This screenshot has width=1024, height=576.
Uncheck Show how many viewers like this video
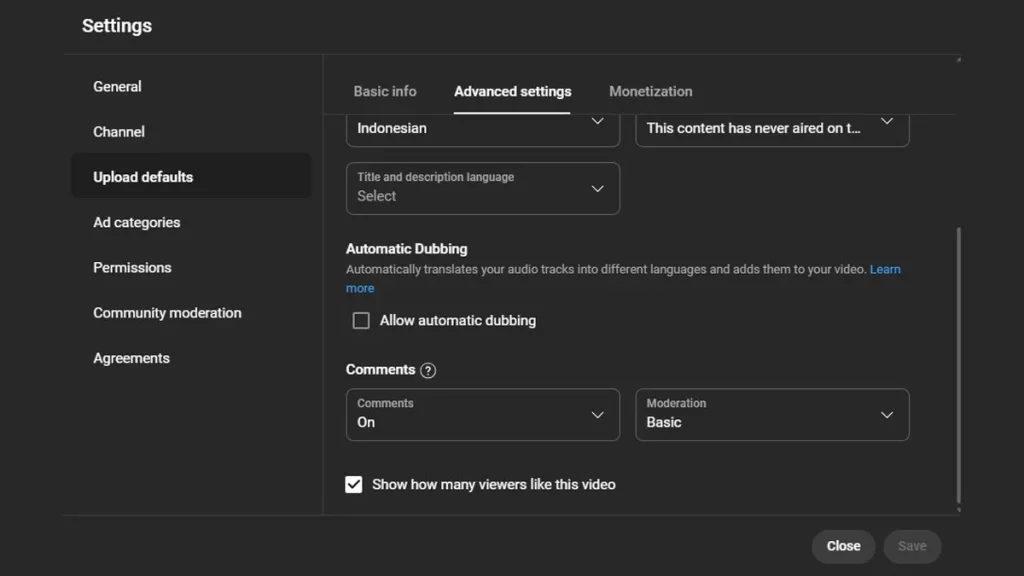(354, 484)
